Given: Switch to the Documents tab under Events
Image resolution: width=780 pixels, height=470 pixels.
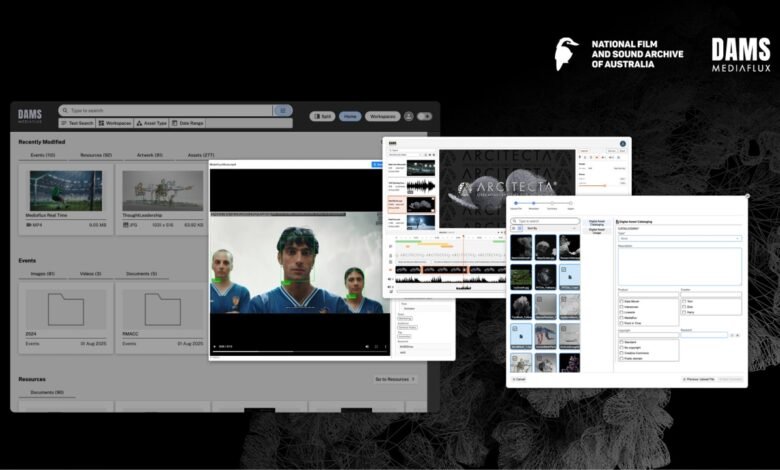Looking at the screenshot, I should (x=141, y=274).
